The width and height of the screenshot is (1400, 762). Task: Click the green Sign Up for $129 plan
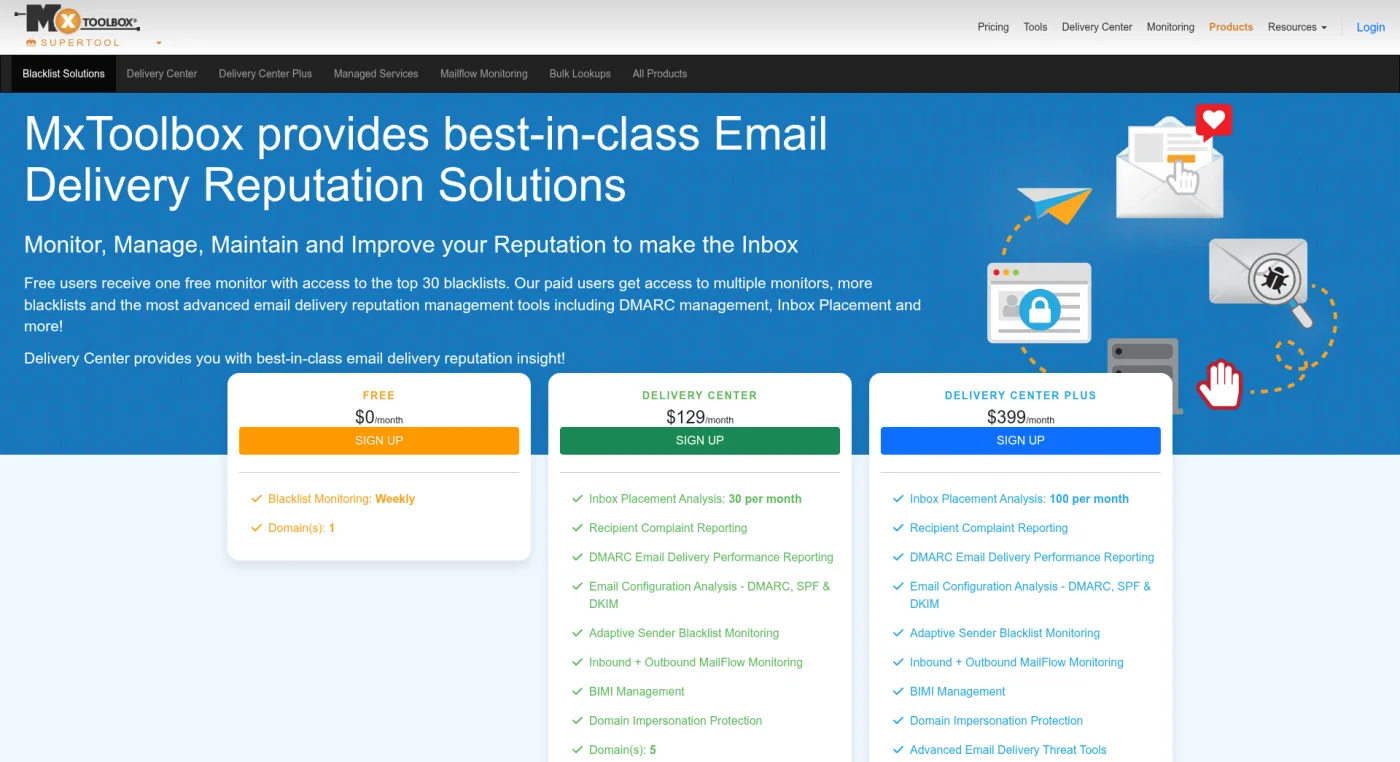700,441
